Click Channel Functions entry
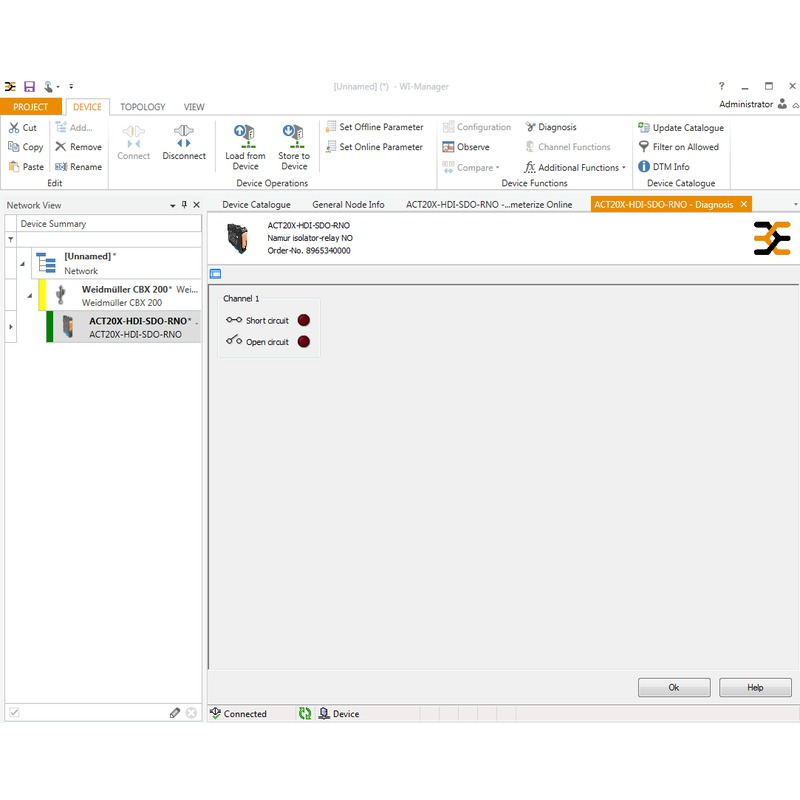 coord(568,147)
